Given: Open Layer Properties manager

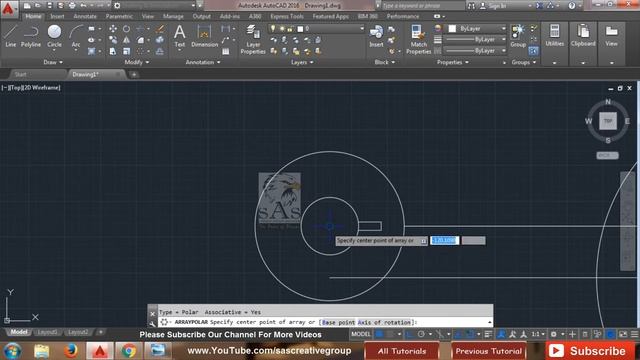Looking at the screenshot, I should pyautogui.click(x=253, y=39).
